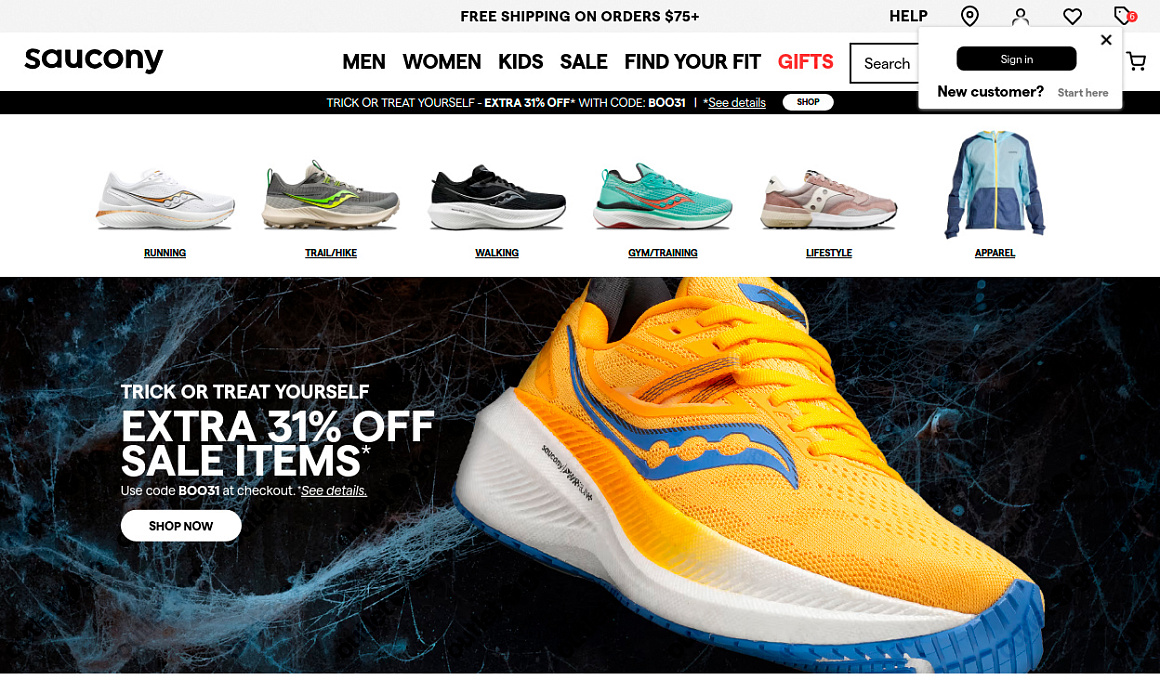Viewport: 1160px width, 680px height.
Task: Click SHOP NOW on hero banner
Action: click(x=181, y=526)
